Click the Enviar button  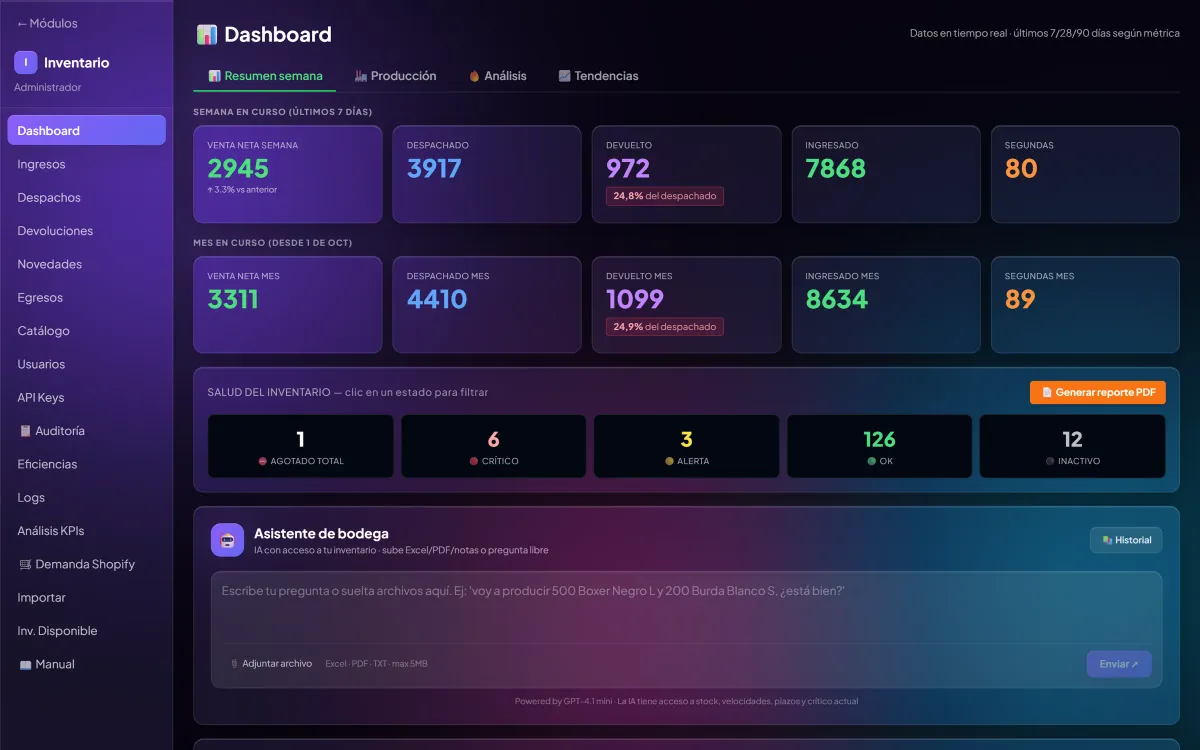click(1119, 664)
